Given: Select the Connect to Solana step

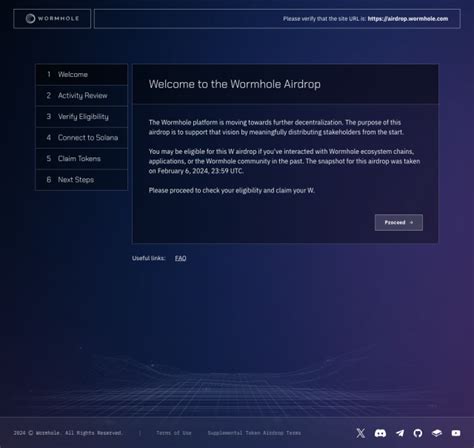Looking at the screenshot, I should tap(82, 138).
